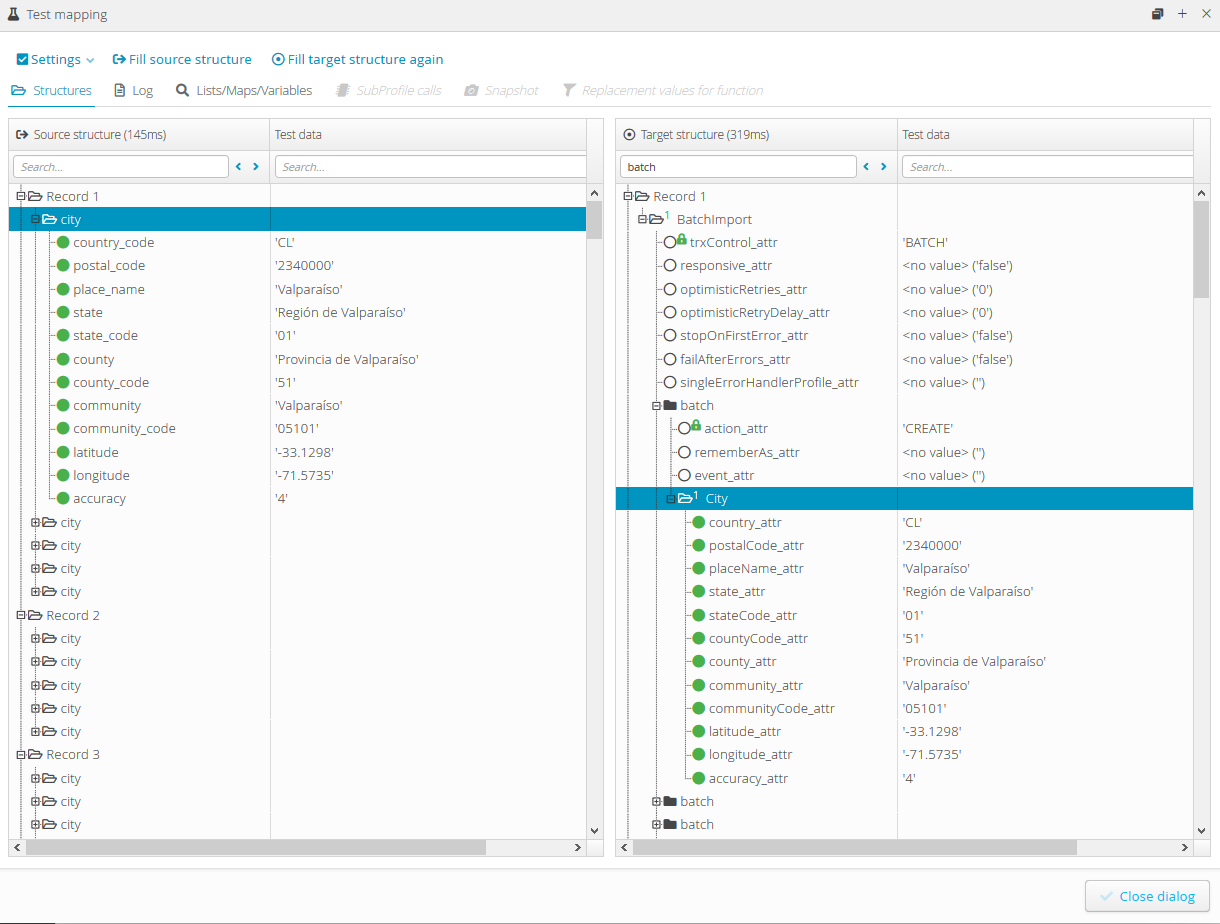
Task: Select singleErrorHandlerProfile_attr in target tree
Action: pos(769,382)
